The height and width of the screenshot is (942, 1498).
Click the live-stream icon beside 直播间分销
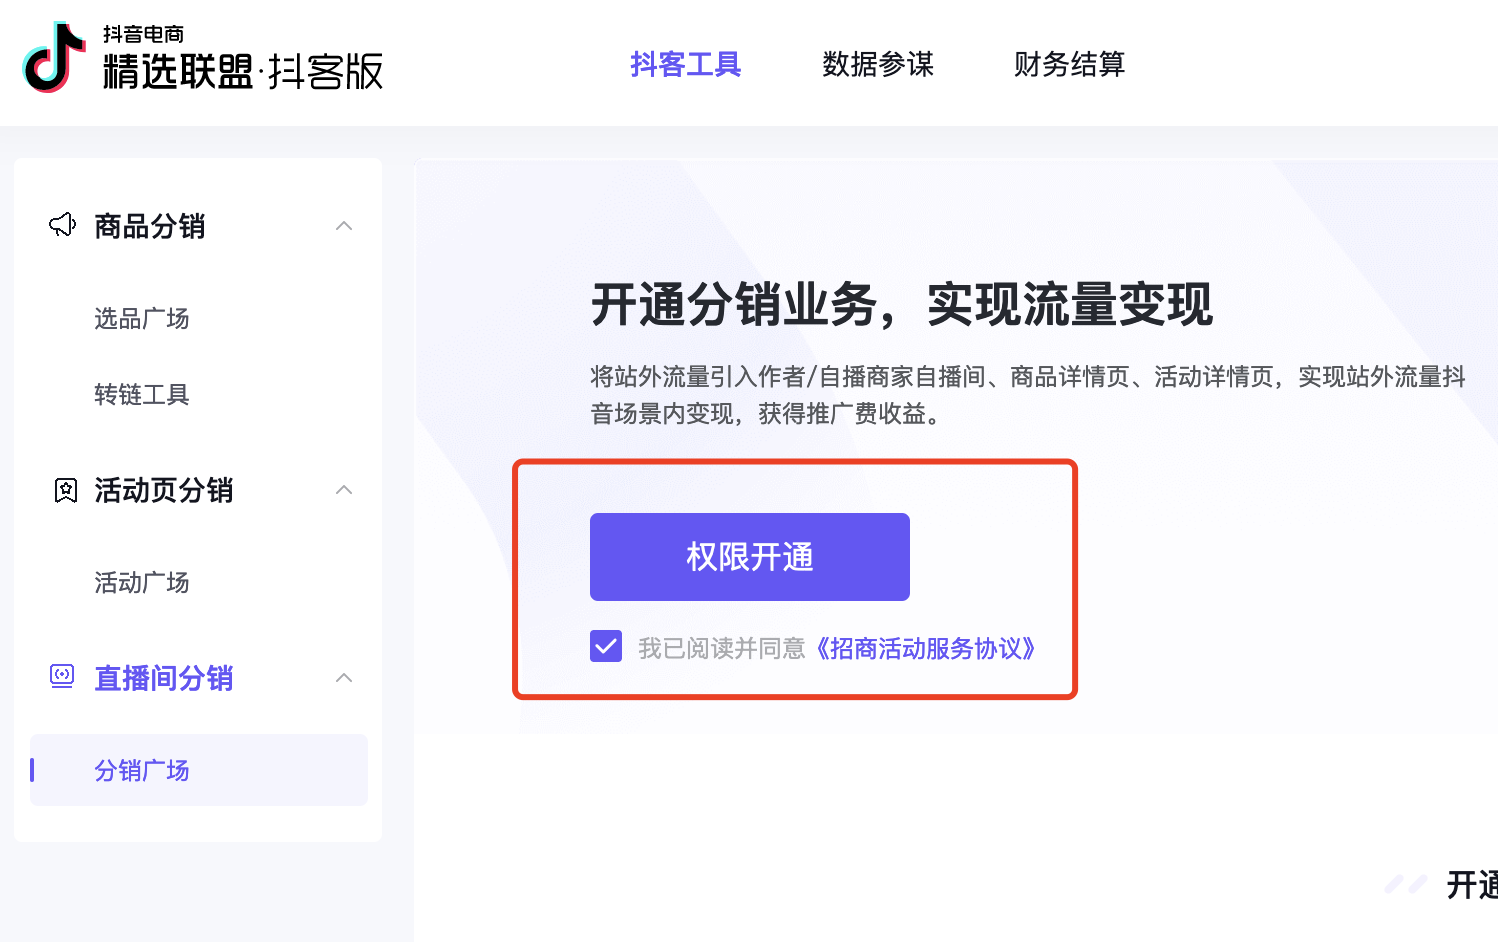click(62, 677)
